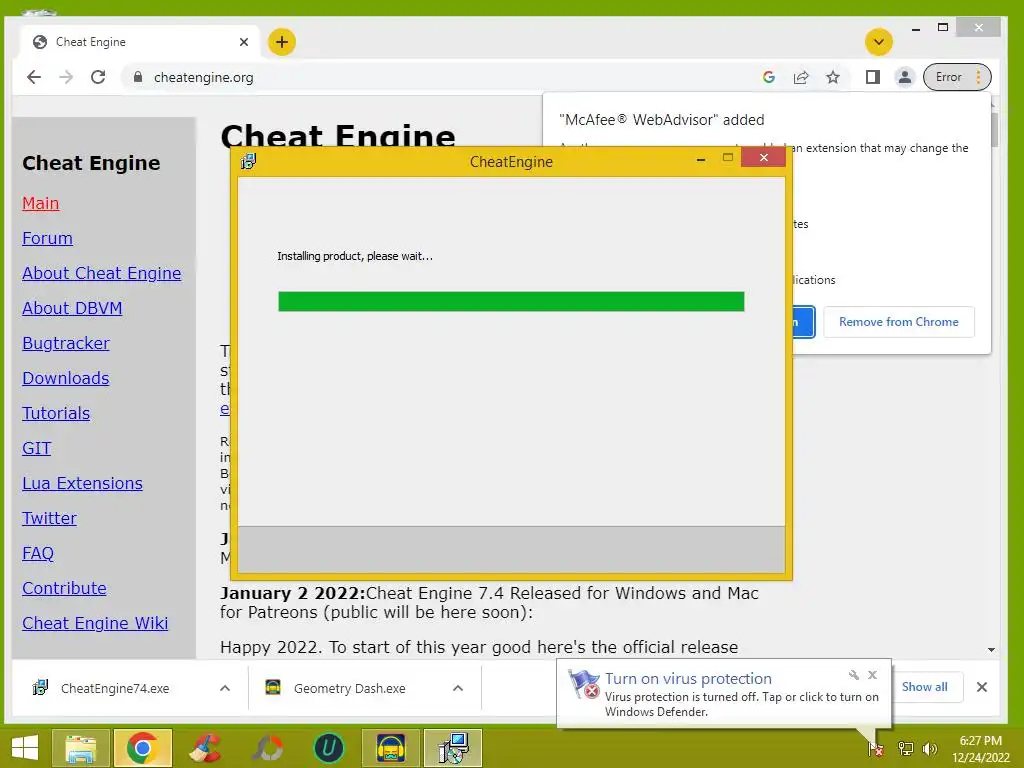The height and width of the screenshot is (768, 1024).
Task: Open the GIT link
Action: tap(36, 448)
